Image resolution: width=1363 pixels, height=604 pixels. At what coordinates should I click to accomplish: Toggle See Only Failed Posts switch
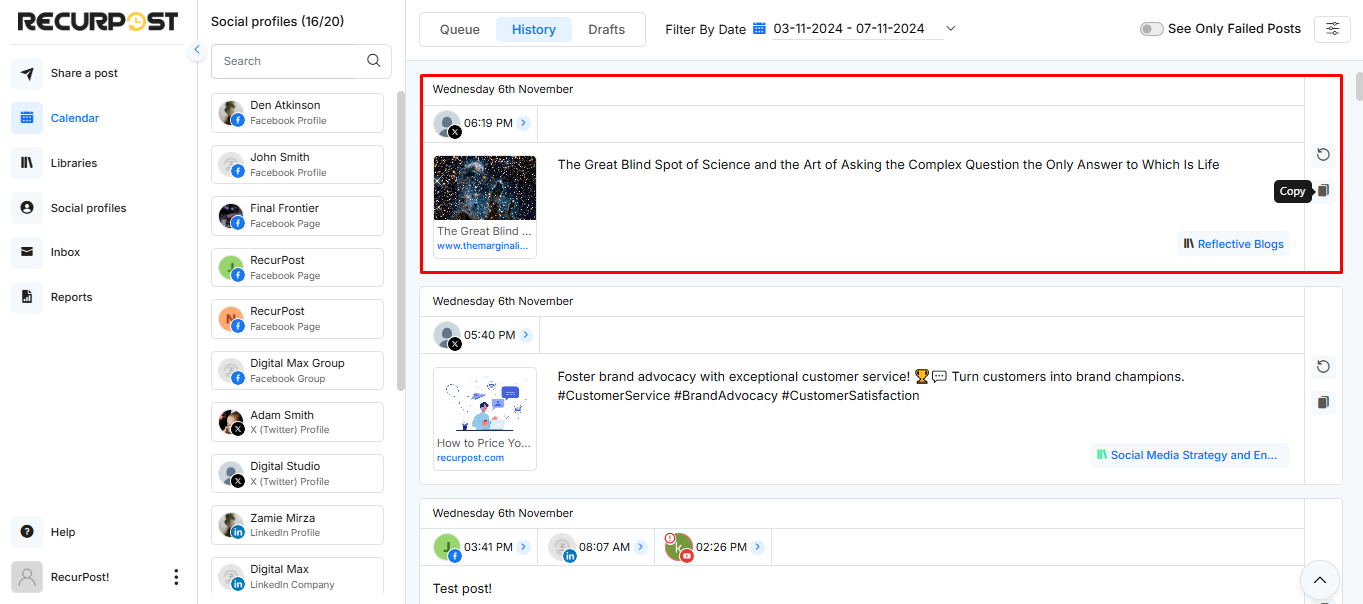1151,29
